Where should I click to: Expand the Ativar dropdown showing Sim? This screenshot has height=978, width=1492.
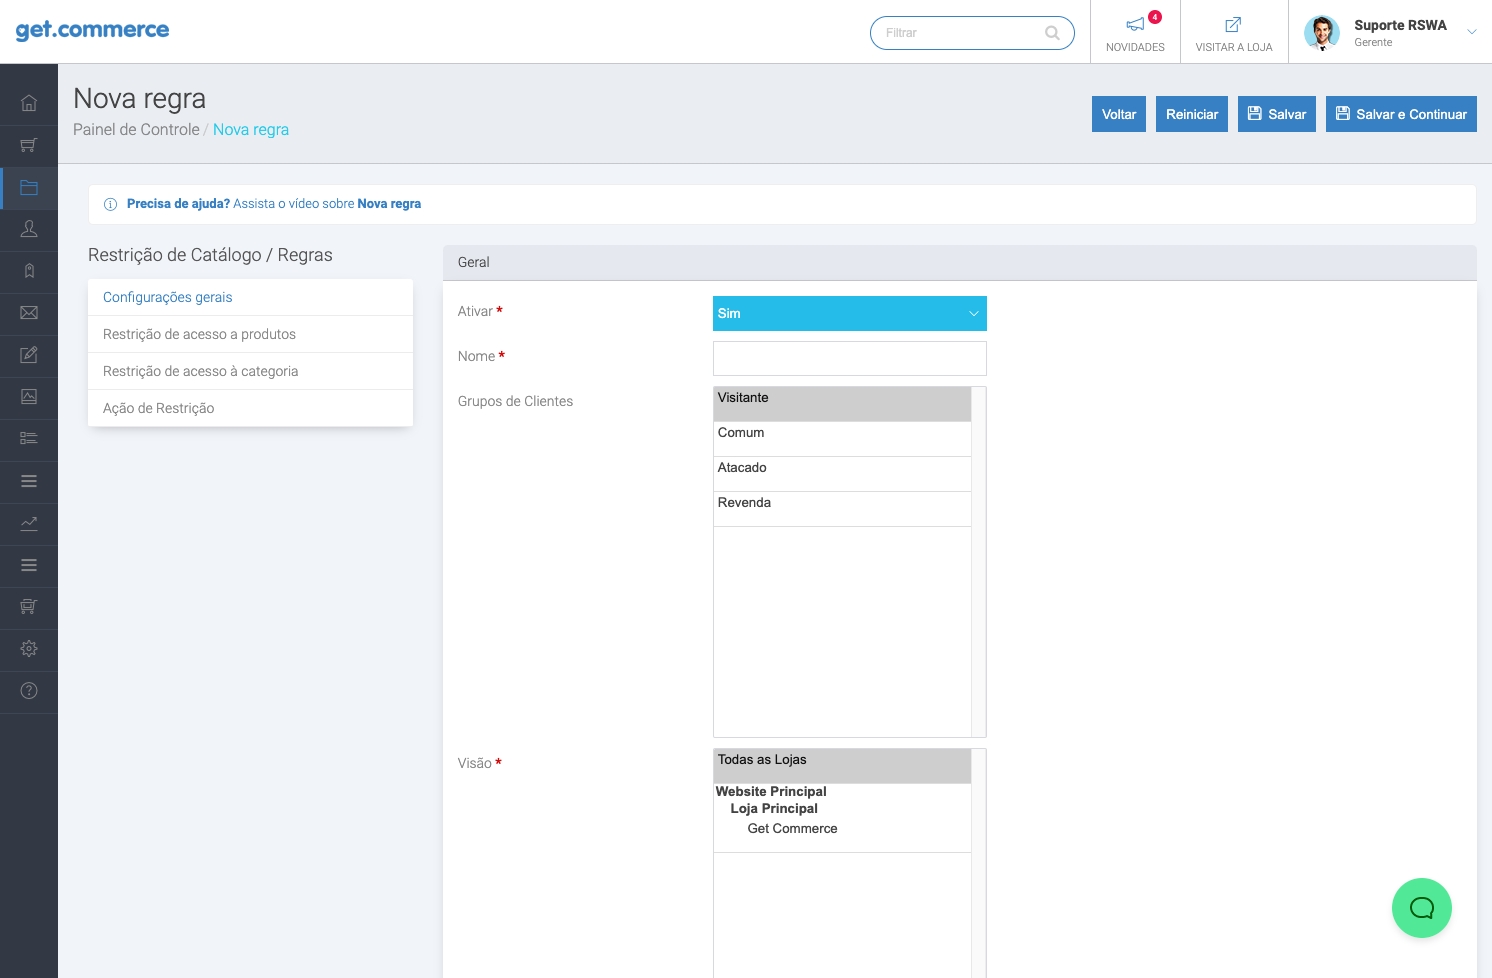[x=849, y=313]
